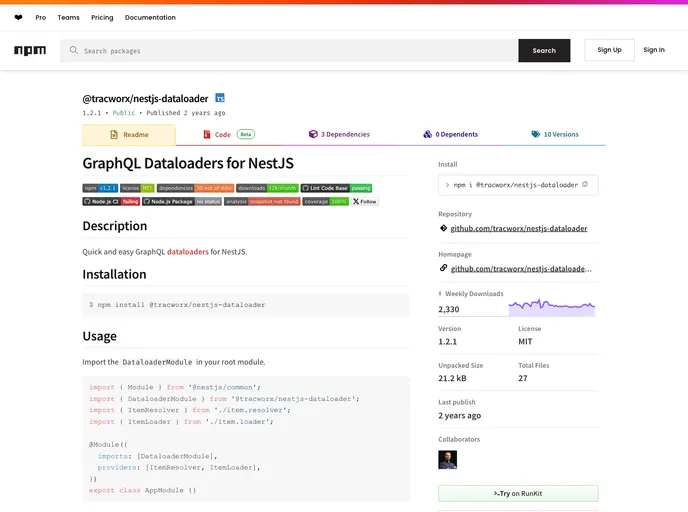Screen dimensions: 688x512
Task: Select the npm i install command text
Action: point(516,185)
